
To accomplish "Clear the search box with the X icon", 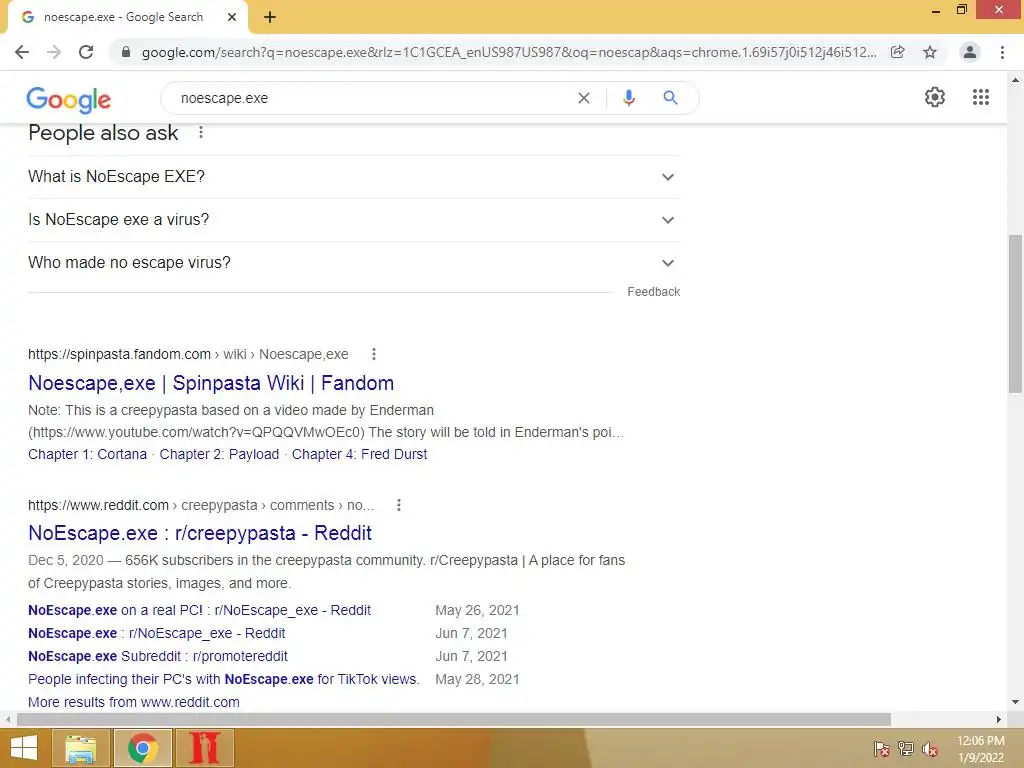I will 584,98.
